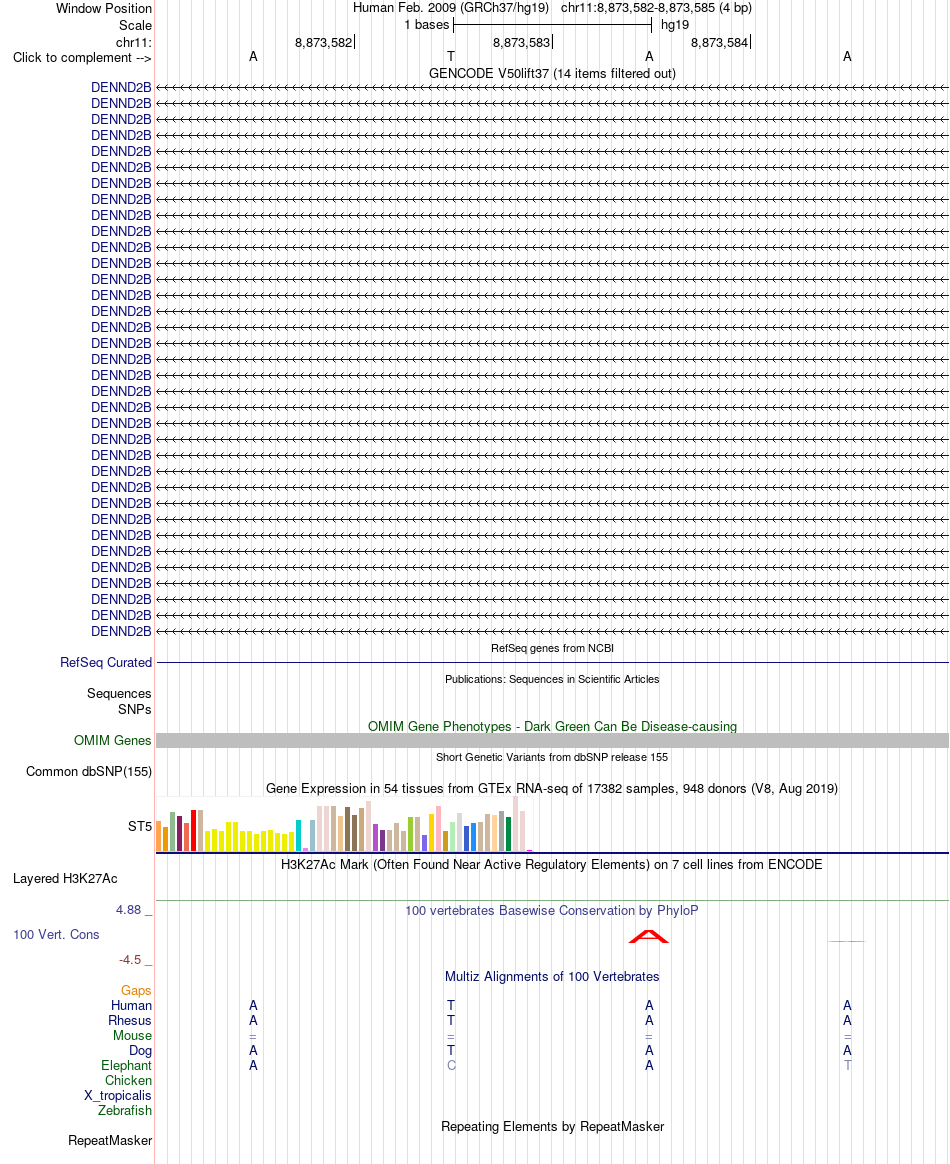Image resolution: width=950 pixels, height=1164 pixels.
Task: Click the 'Sequences' track label
Action: coord(119,693)
